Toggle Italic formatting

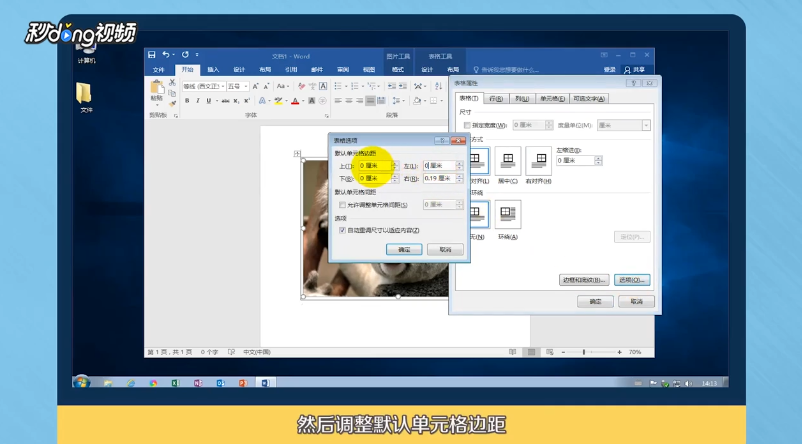pos(198,101)
